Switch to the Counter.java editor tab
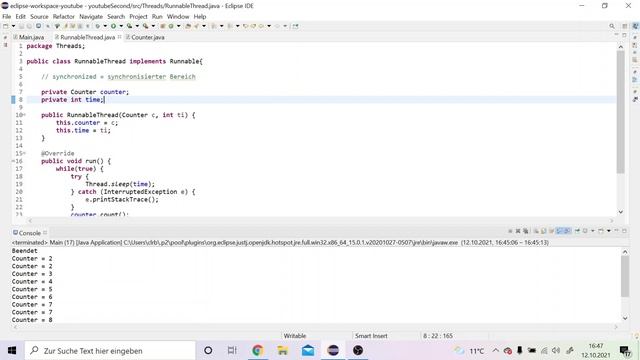 coord(145,37)
